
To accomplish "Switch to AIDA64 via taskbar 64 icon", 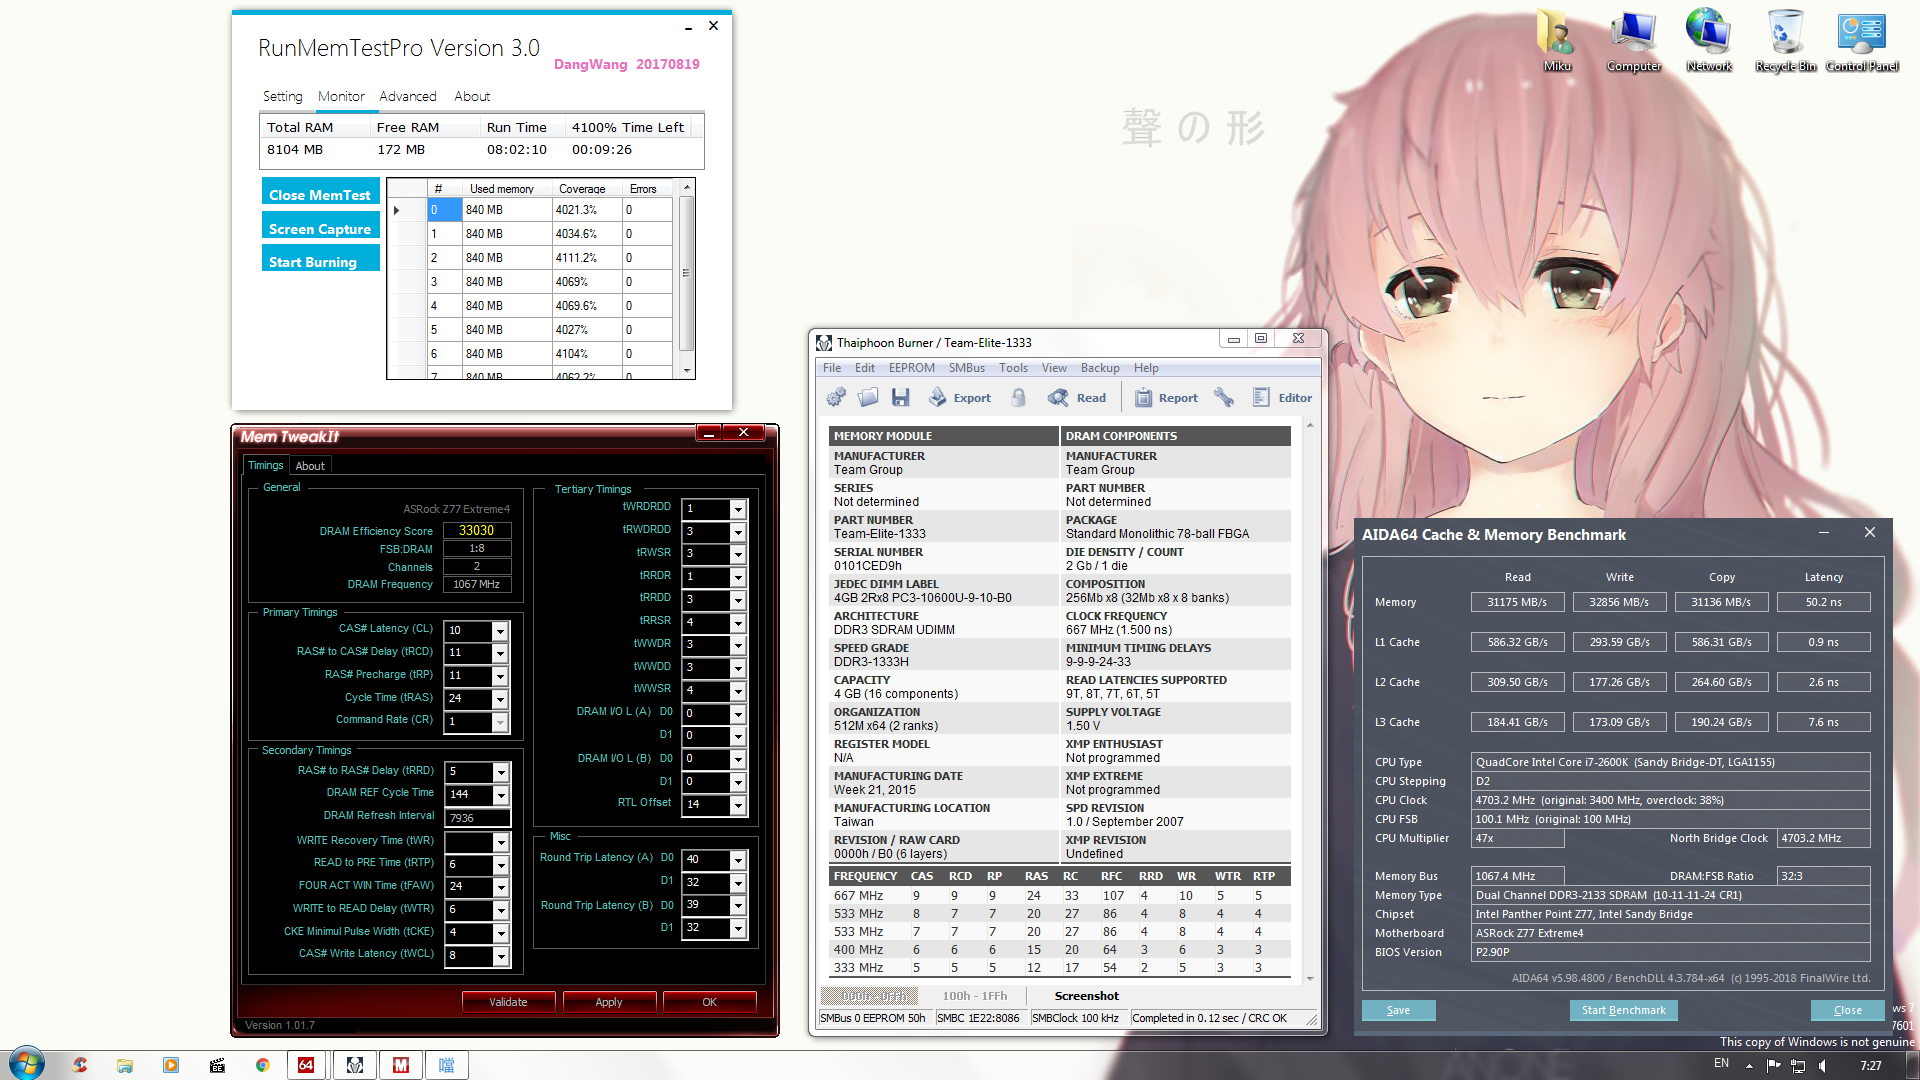I will pyautogui.click(x=306, y=1065).
